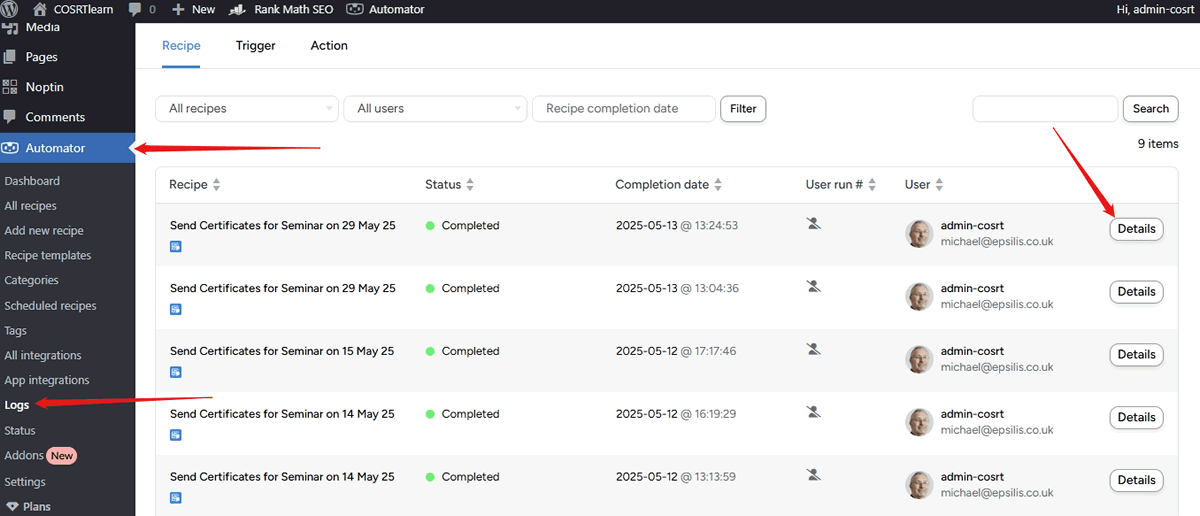The height and width of the screenshot is (516, 1200).
Task: Click anonymous user-run icon in 13:24:53 row
Action: point(814,224)
